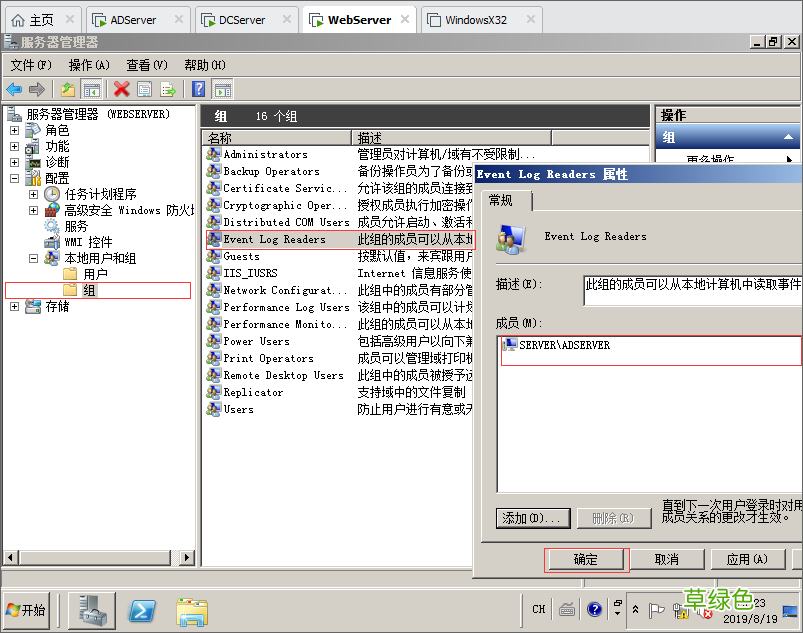Toggle the console tree pane icon

(91, 88)
